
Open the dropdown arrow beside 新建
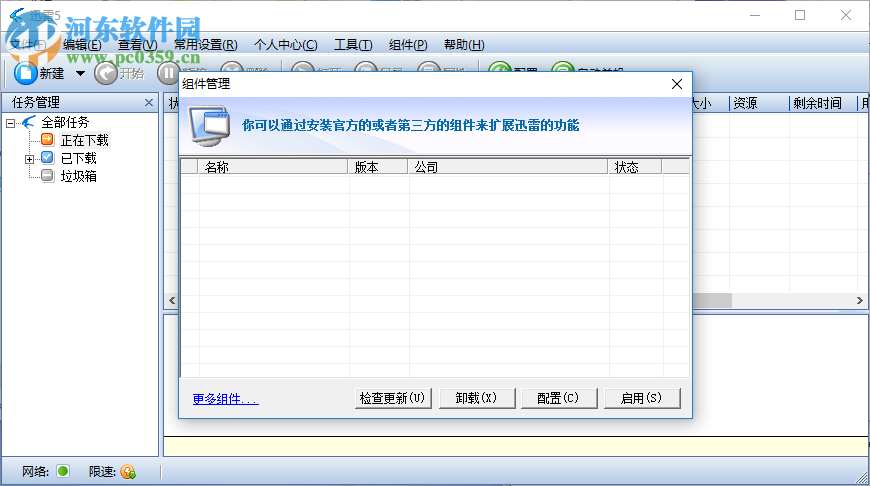click(x=80, y=73)
